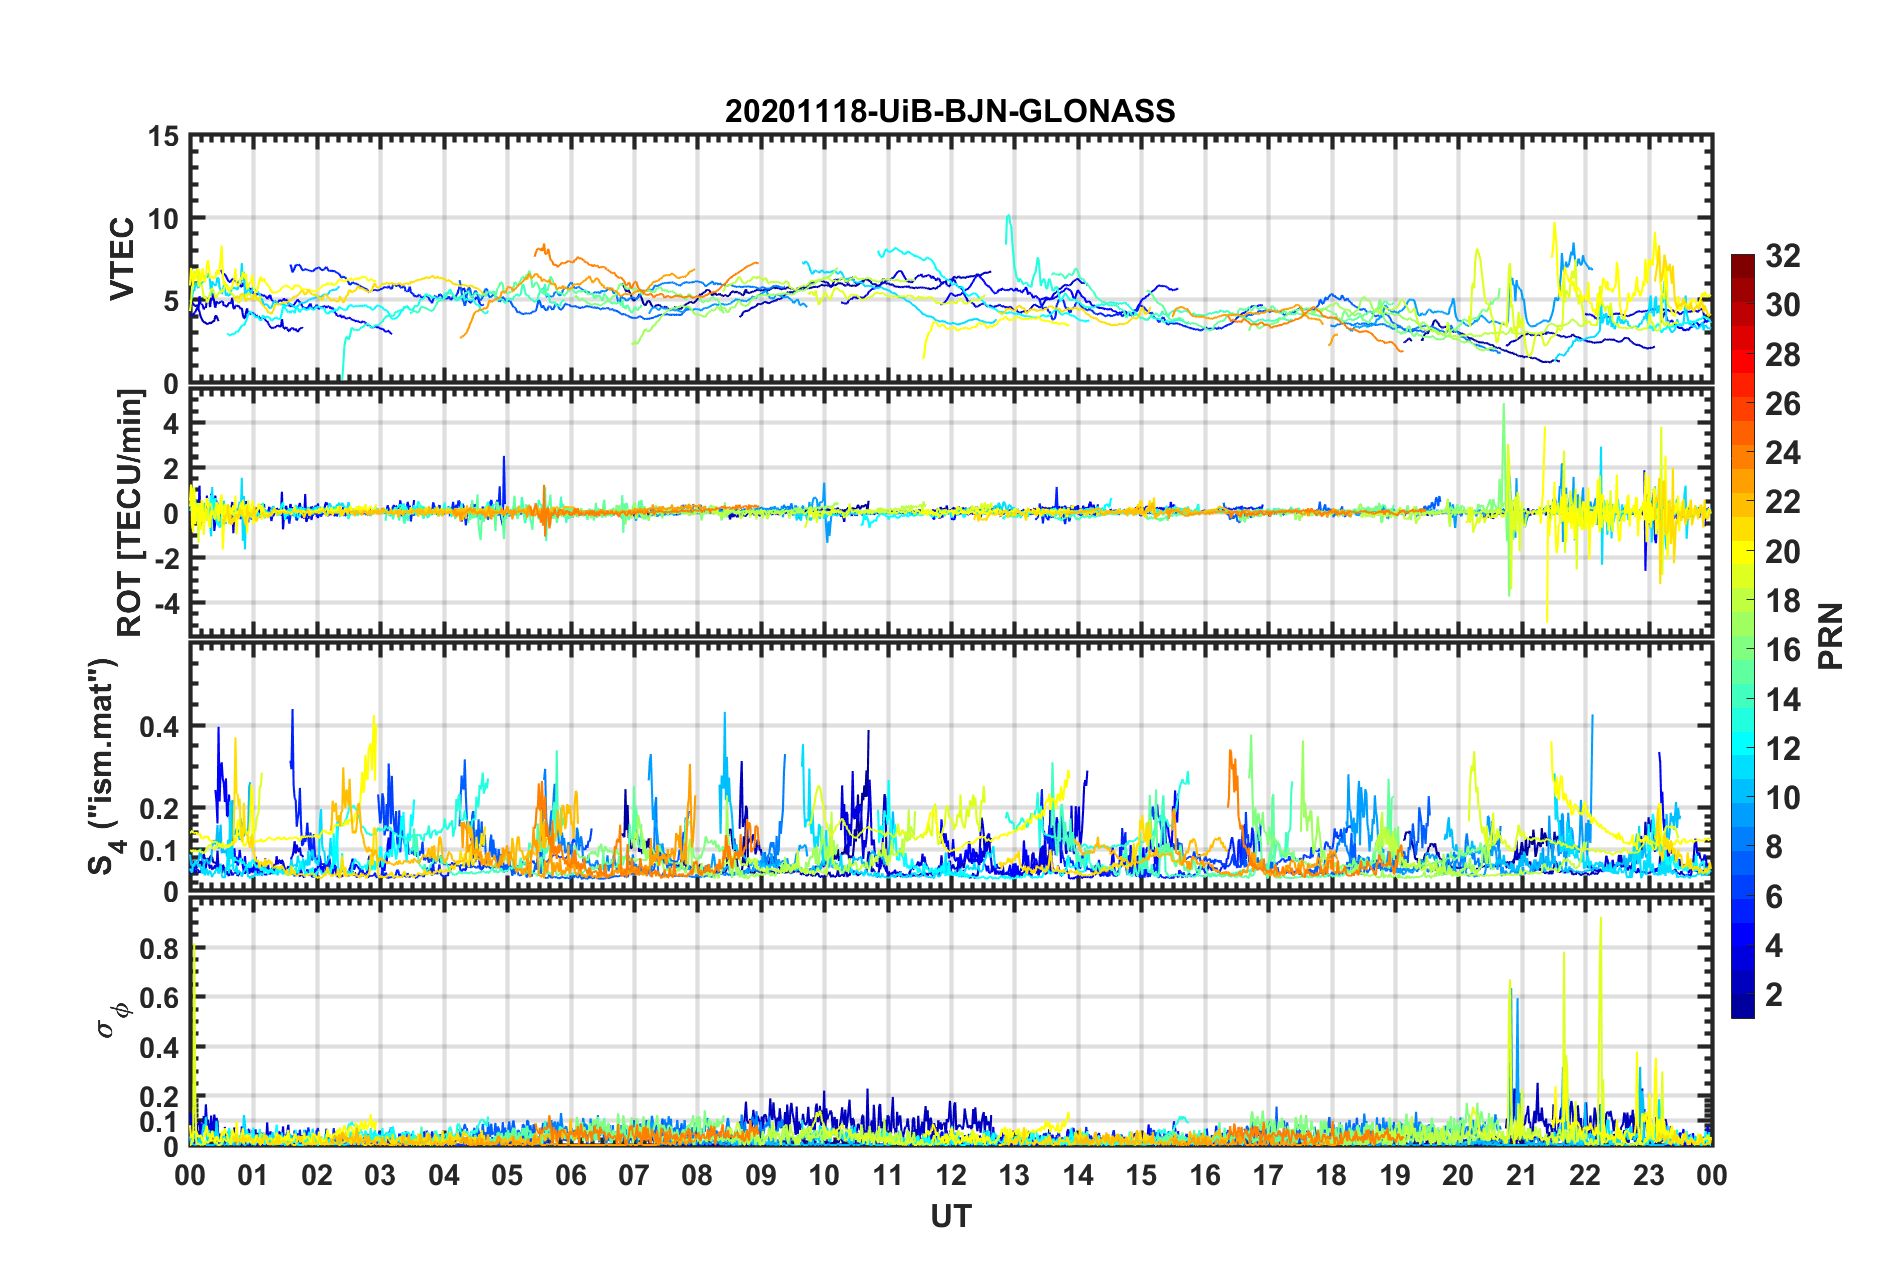Screen dimensions: 1902x1272
Task: Click the ROT [TECU/min] y-axis label
Action: [x=130, y=513]
